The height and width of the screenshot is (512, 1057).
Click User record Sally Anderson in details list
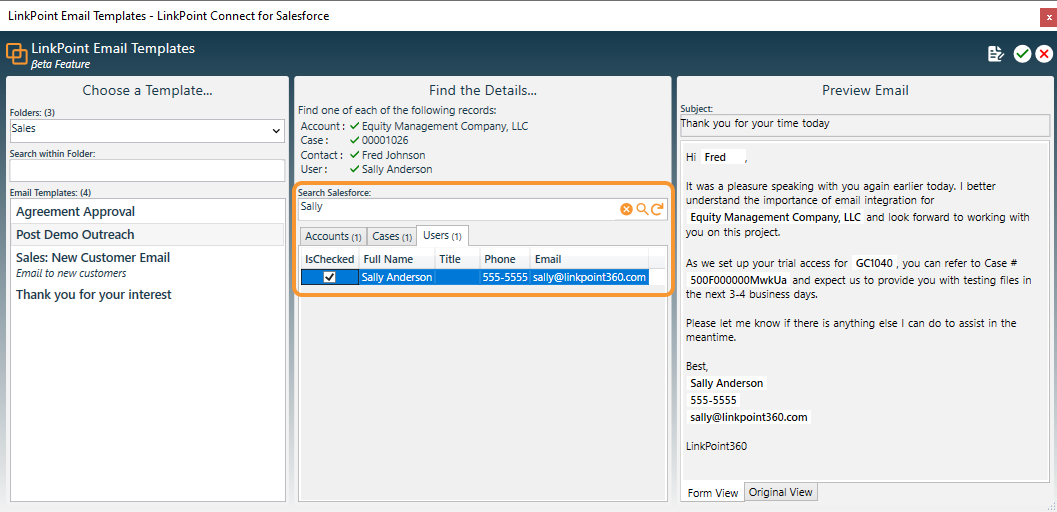click(397, 169)
